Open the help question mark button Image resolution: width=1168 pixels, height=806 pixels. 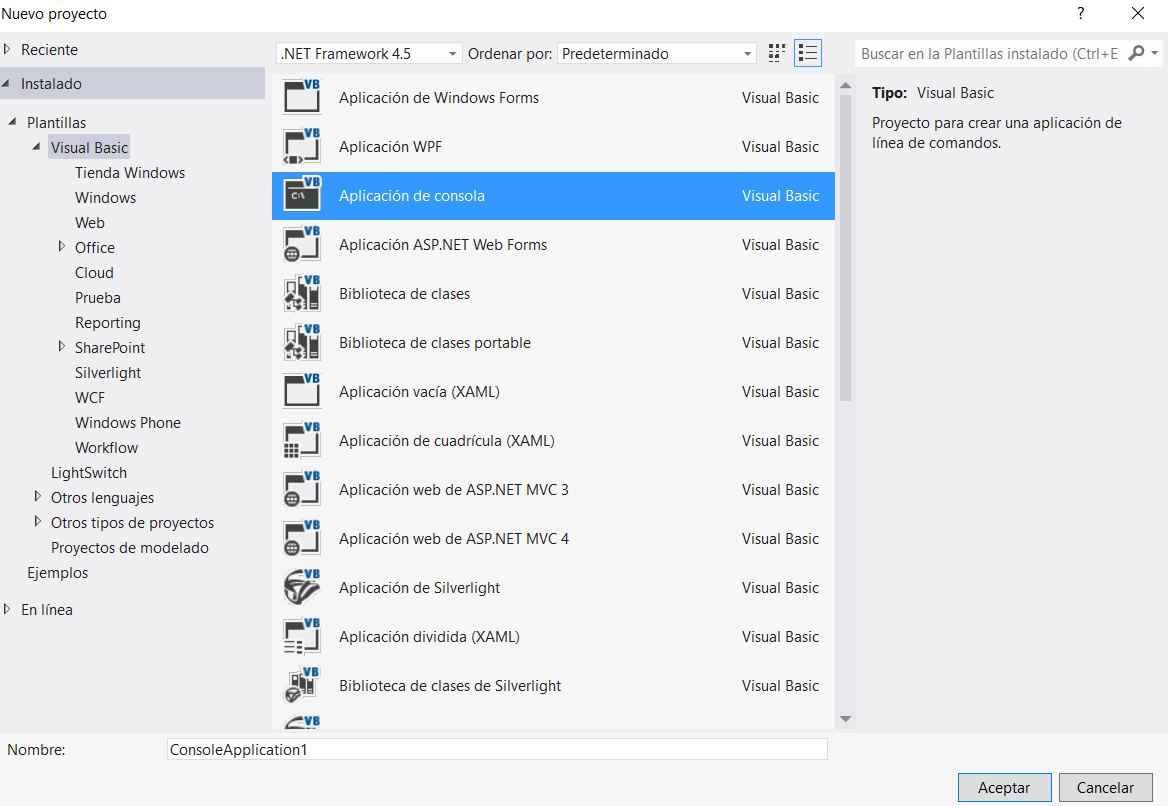1081,13
